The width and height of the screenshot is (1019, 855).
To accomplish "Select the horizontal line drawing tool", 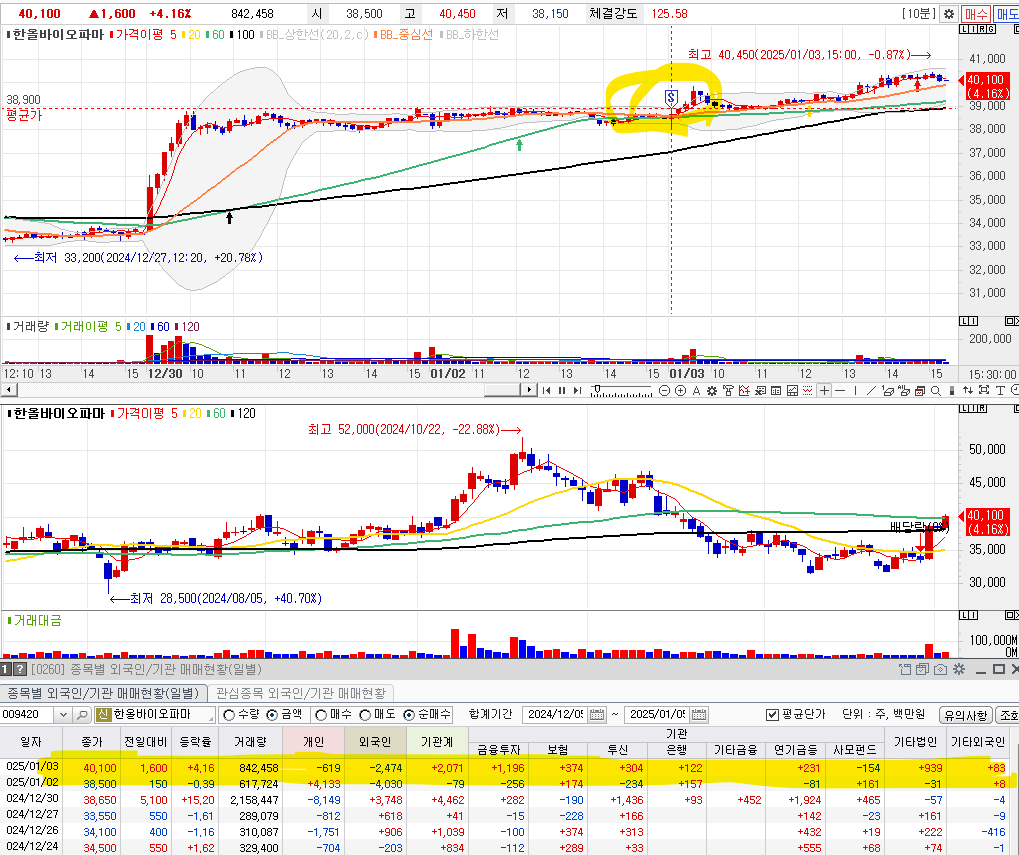I will [x=840, y=390].
